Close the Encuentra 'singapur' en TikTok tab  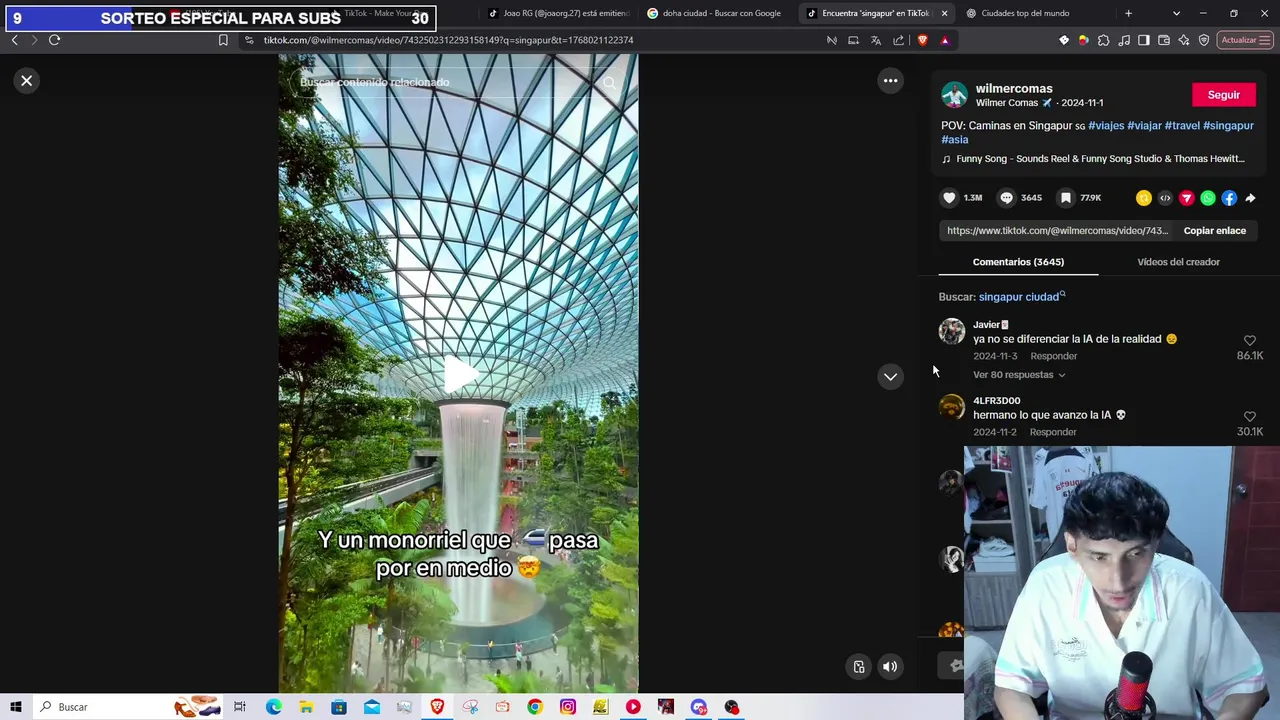(944, 13)
